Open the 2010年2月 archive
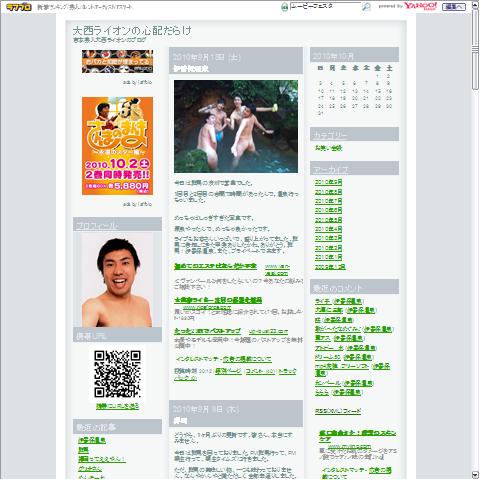This screenshot has height=480, width=480. click(x=328, y=248)
